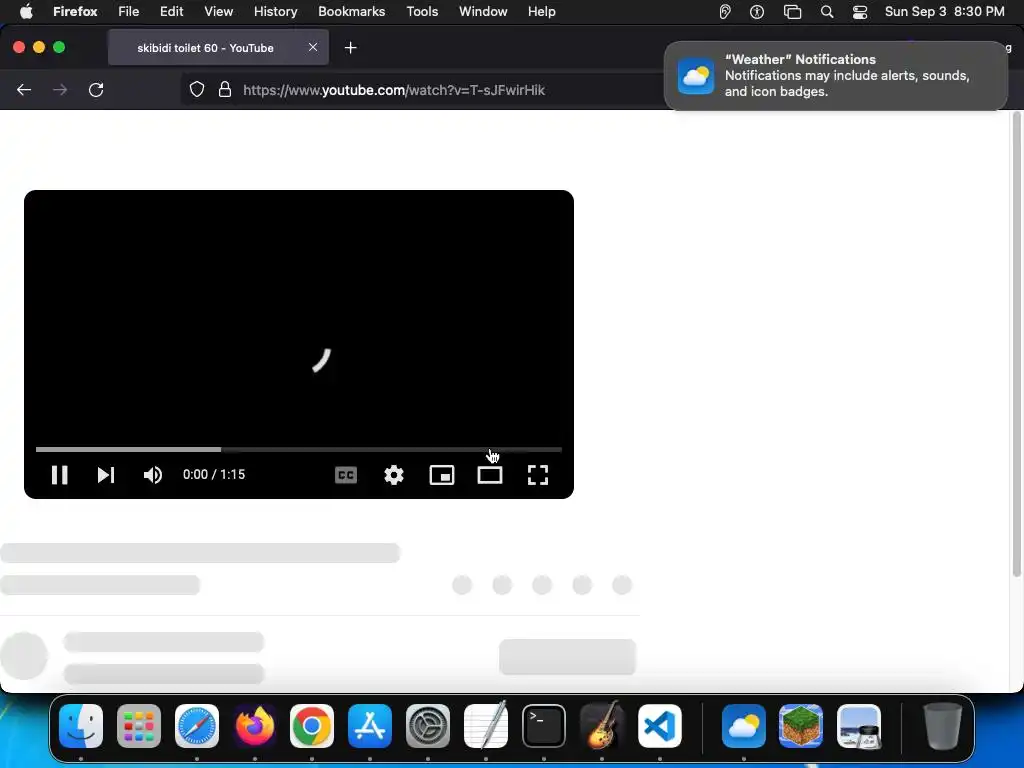Enter fullscreen video mode
The height and width of the screenshot is (768, 1024).
537,475
